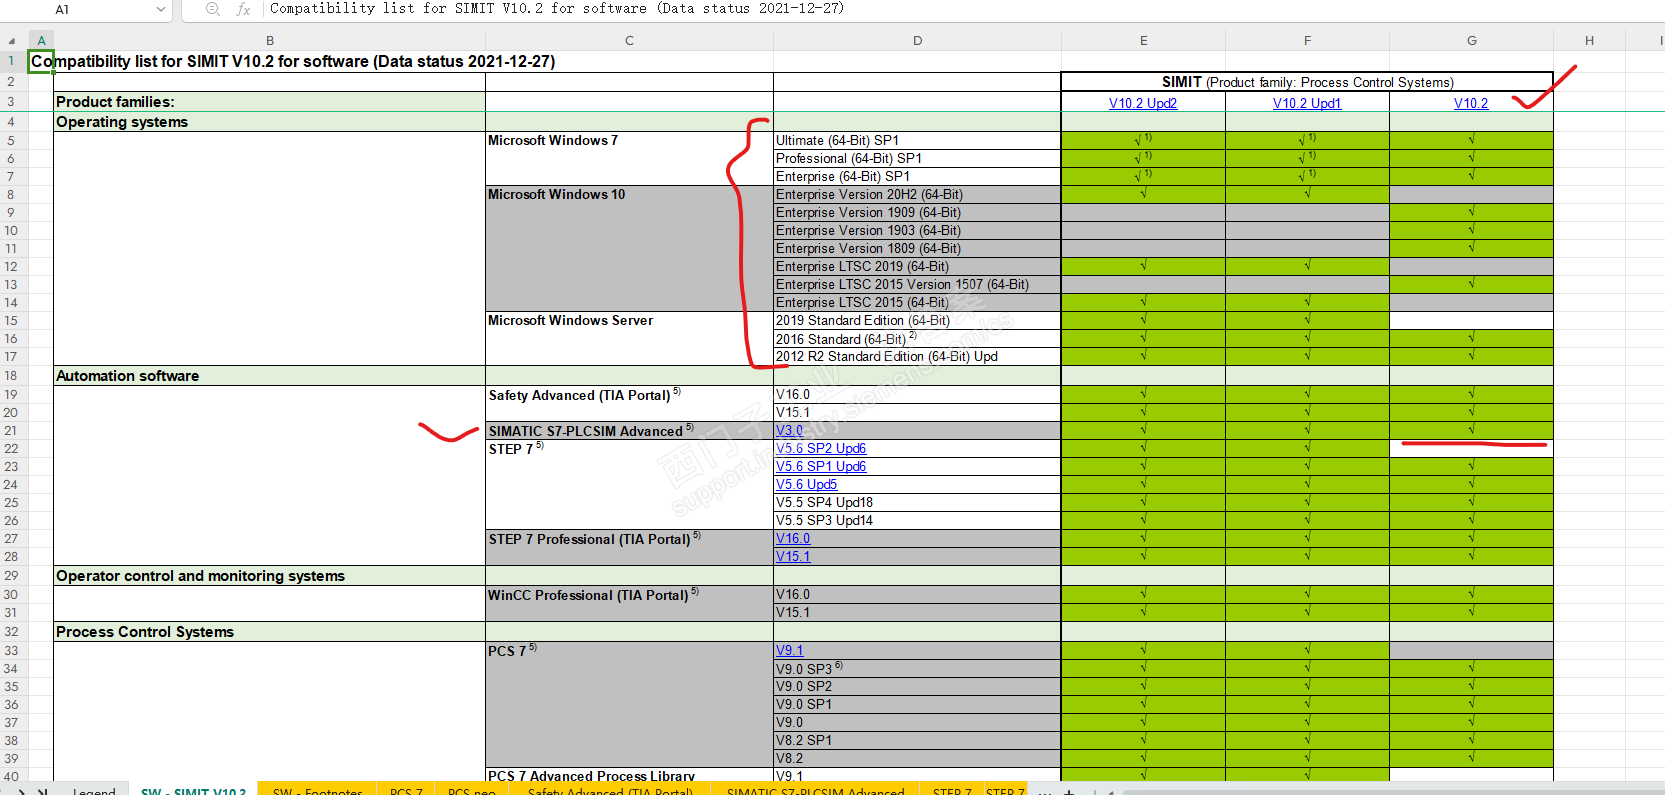Select 'Enterprise Version 20H2 (64-Bit)' cell
1665x795 pixels.
[x=917, y=195]
